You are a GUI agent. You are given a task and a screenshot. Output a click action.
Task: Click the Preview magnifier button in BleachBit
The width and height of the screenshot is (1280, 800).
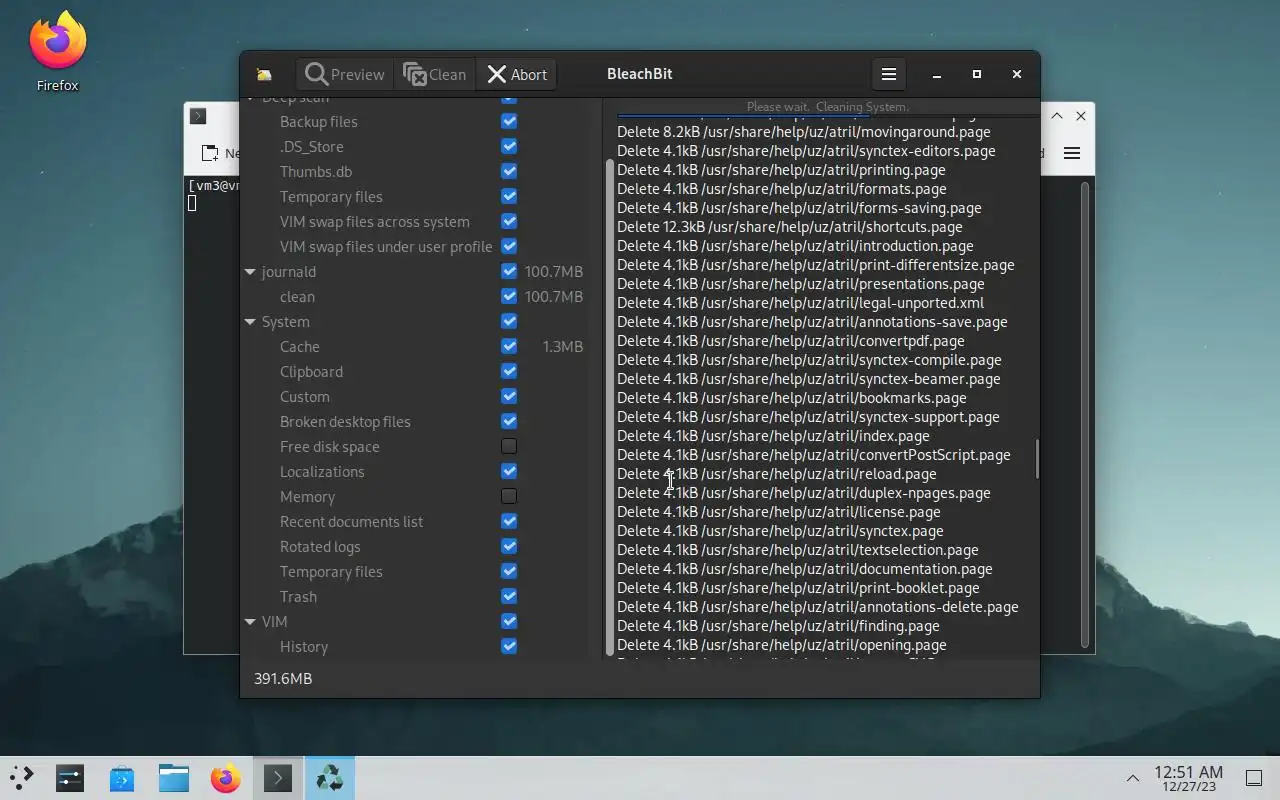(345, 74)
